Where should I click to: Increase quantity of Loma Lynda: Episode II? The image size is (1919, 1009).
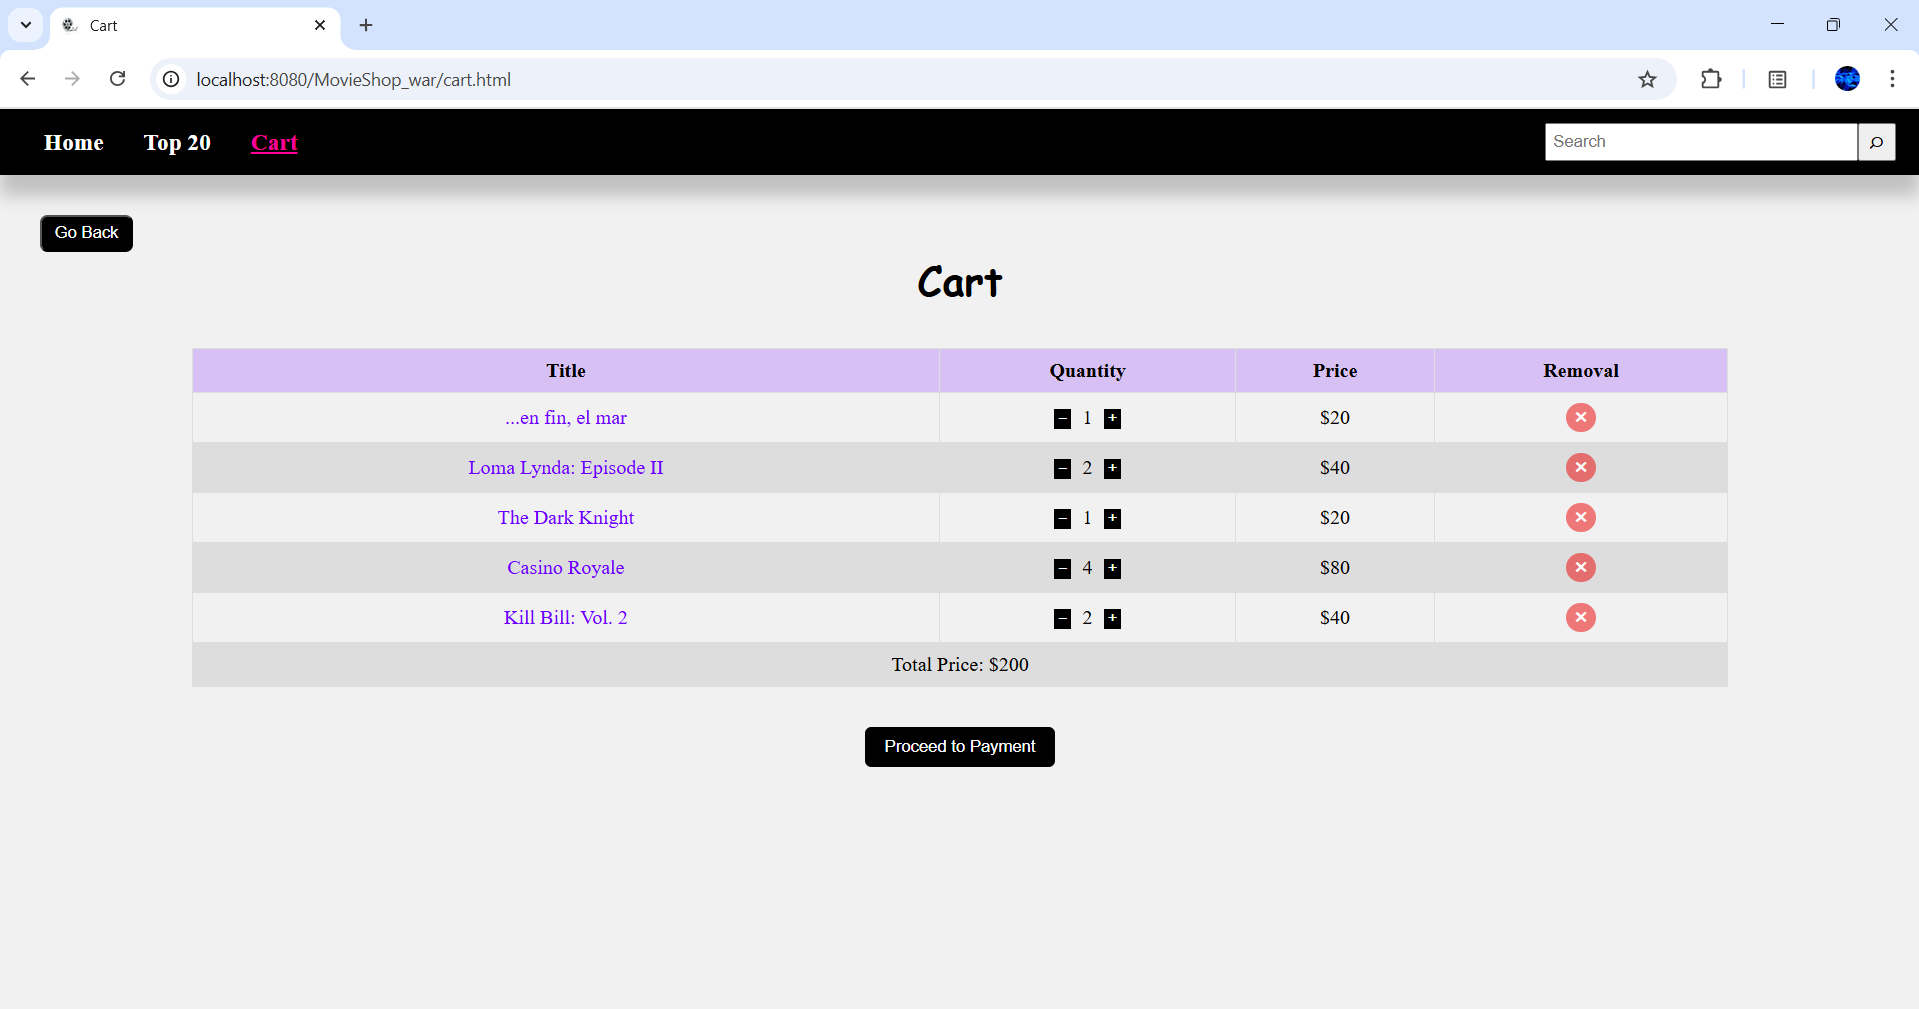click(x=1112, y=469)
